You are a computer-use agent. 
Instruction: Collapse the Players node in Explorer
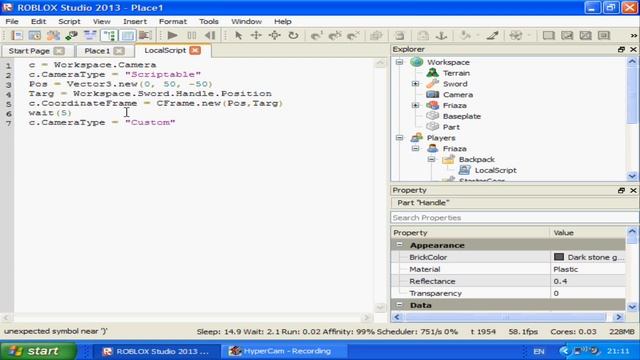coord(399,138)
